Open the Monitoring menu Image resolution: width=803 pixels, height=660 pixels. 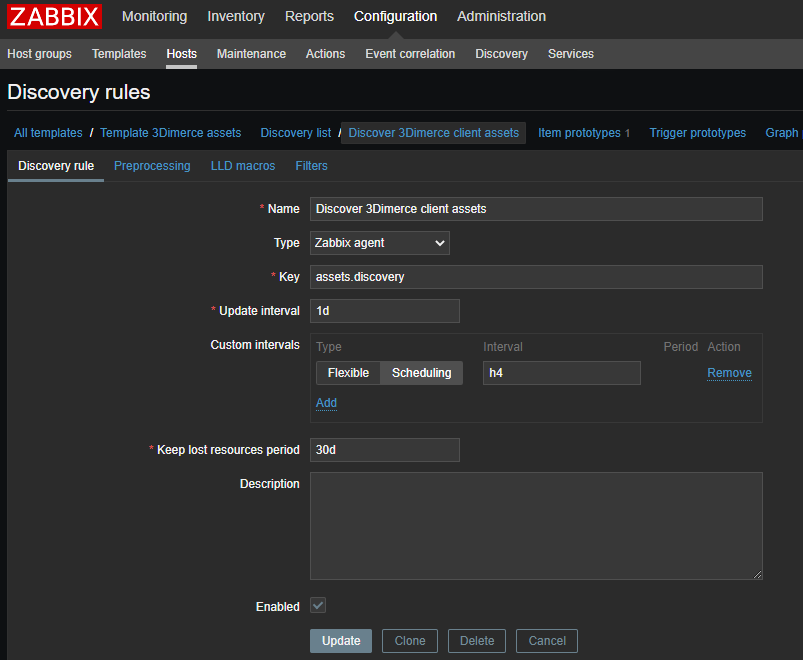(x=154, y=16)
